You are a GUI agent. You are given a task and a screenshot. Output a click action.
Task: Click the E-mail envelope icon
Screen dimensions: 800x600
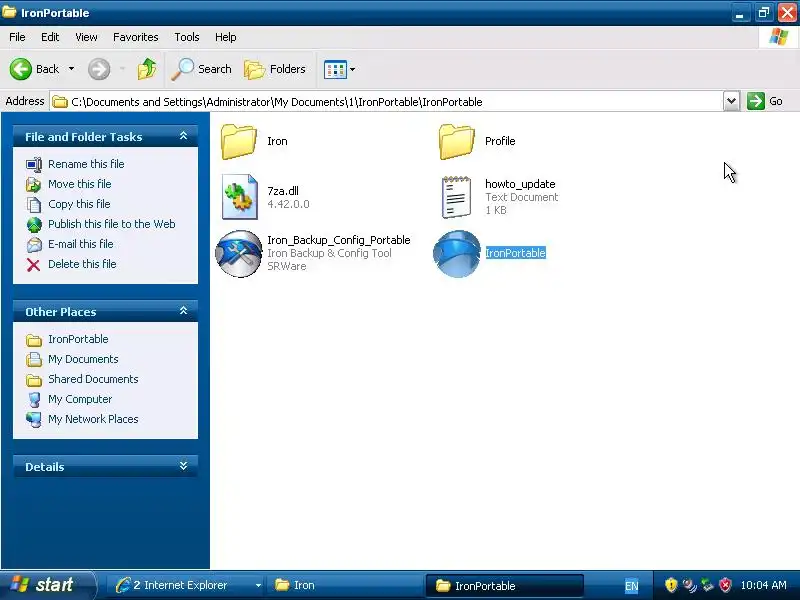tap(34, 245)
